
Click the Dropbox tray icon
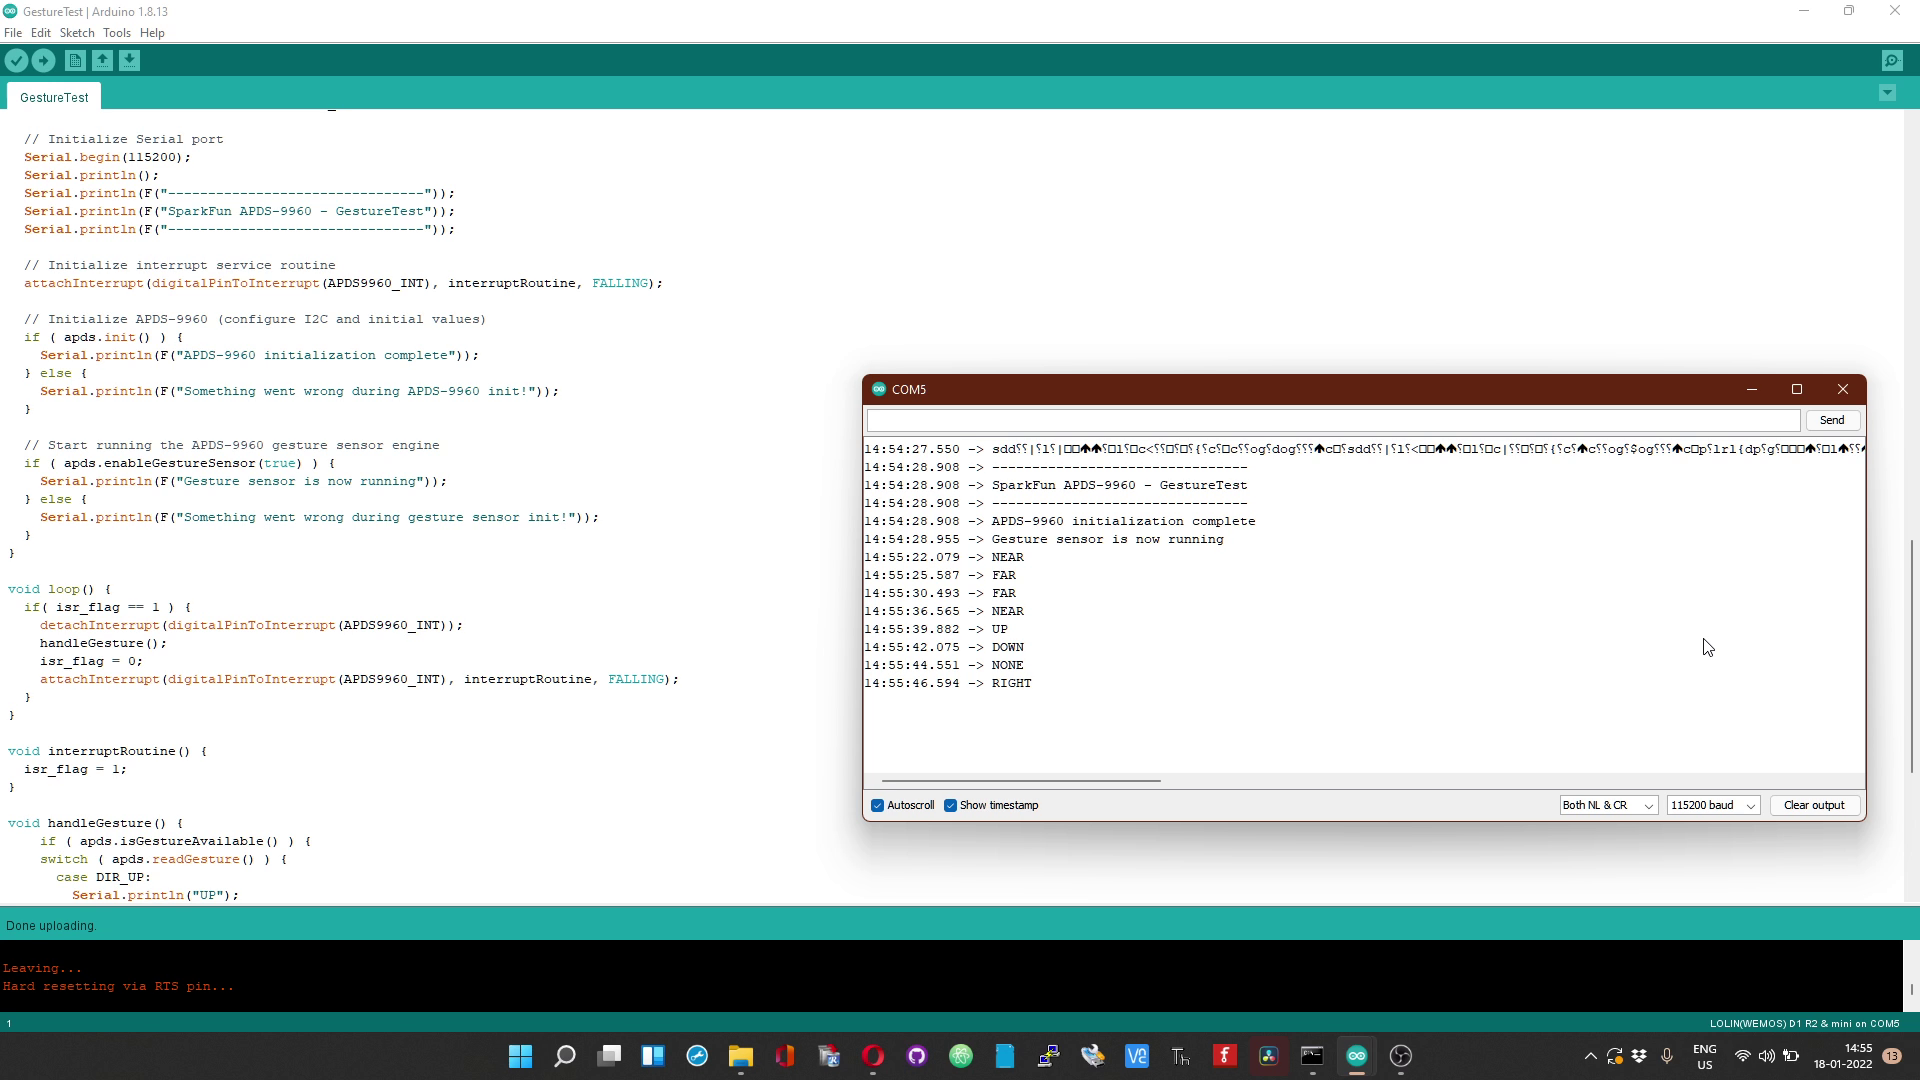pyautogui.click(x=1639, y=1056)
